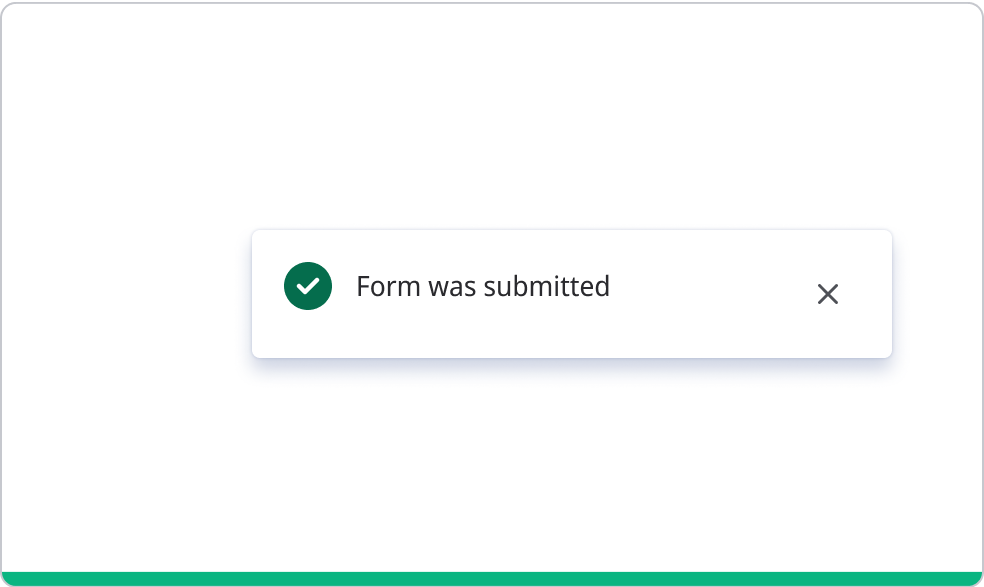This screenshot has width=984, height=587.
Task: Remove the success notification using its close icon
Action: tap(828, 294)
